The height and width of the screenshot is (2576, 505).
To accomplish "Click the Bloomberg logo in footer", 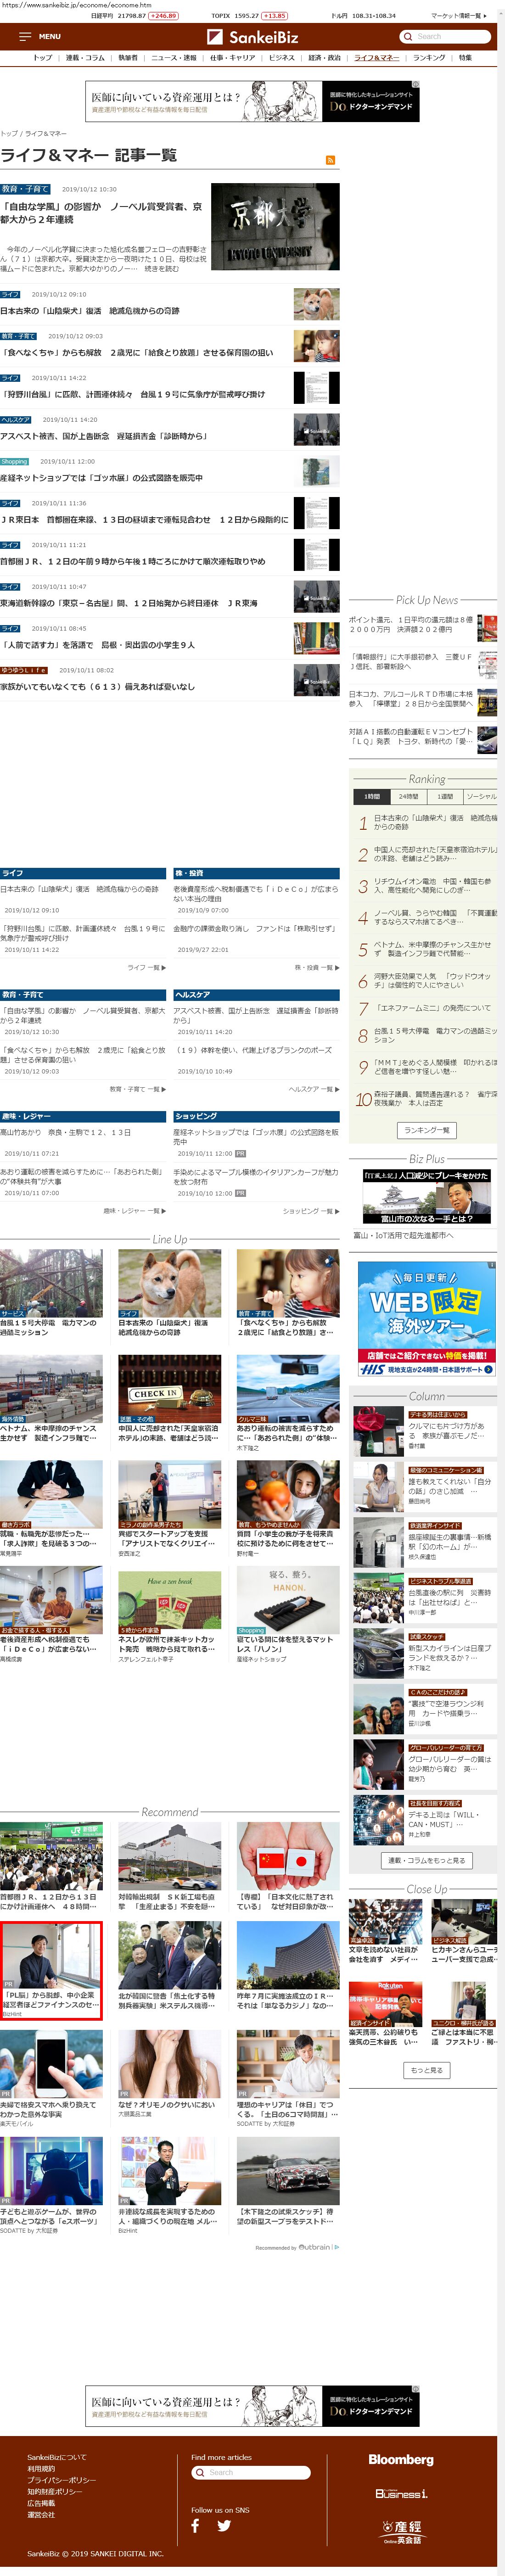I will tap(400, 2459).
